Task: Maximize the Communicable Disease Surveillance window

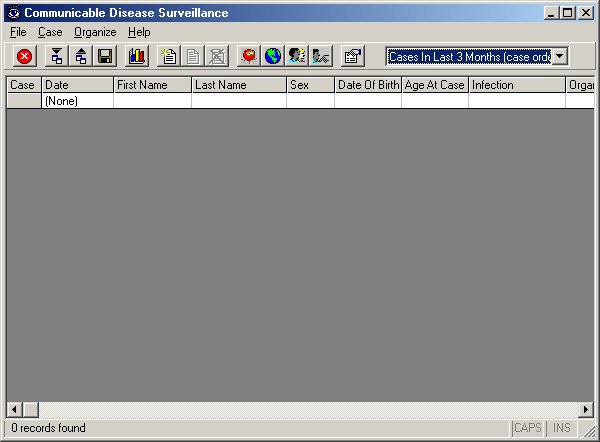Action: click(x=567, y=13)
